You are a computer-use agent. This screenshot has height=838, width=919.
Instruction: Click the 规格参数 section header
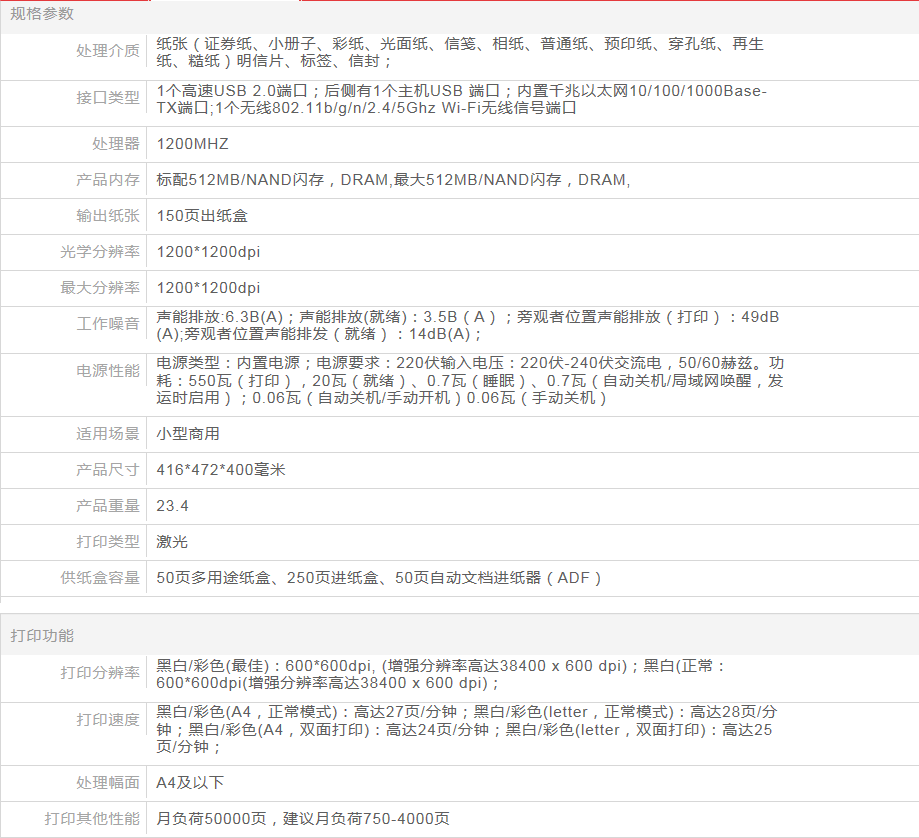tap(42, 14)
